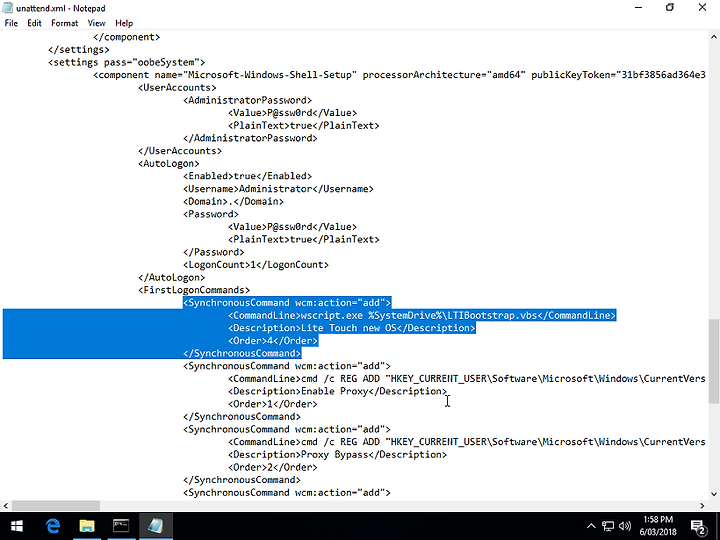Click the <FirstLogonCommands> tag line

(x=194, y=290)
